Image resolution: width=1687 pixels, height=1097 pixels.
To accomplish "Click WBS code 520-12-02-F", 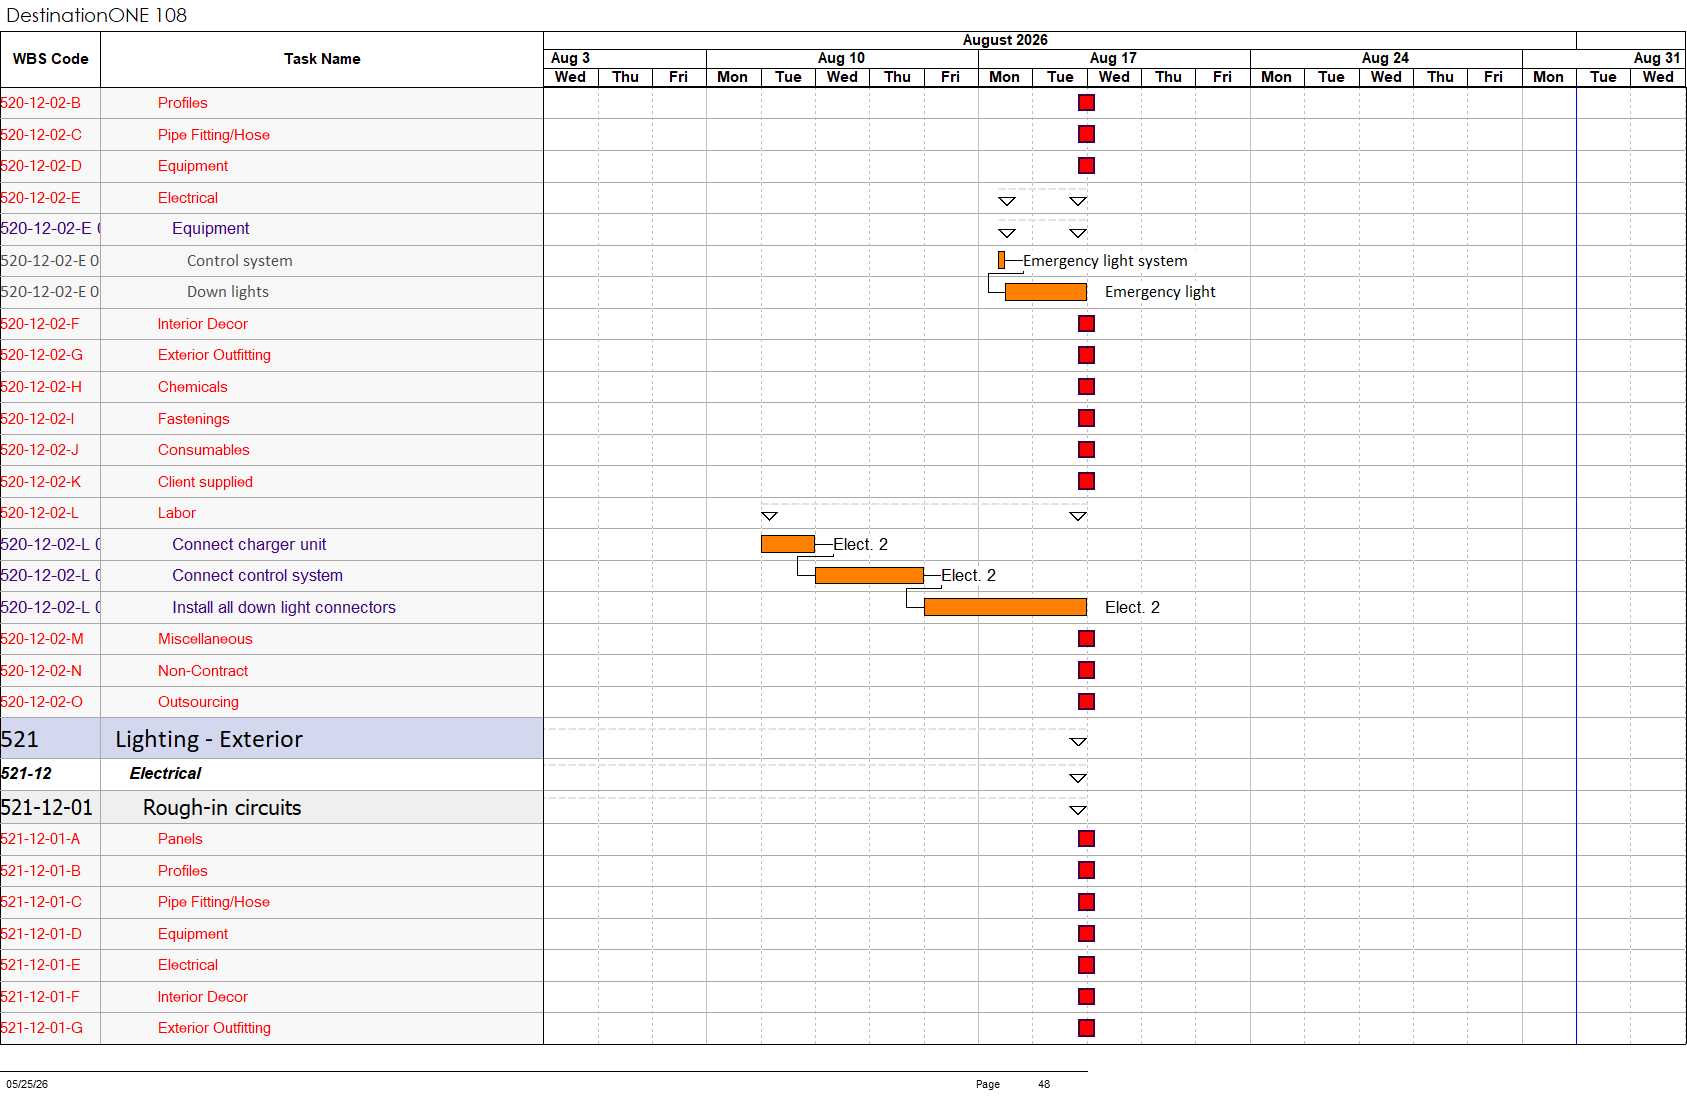I will [40, 324].
